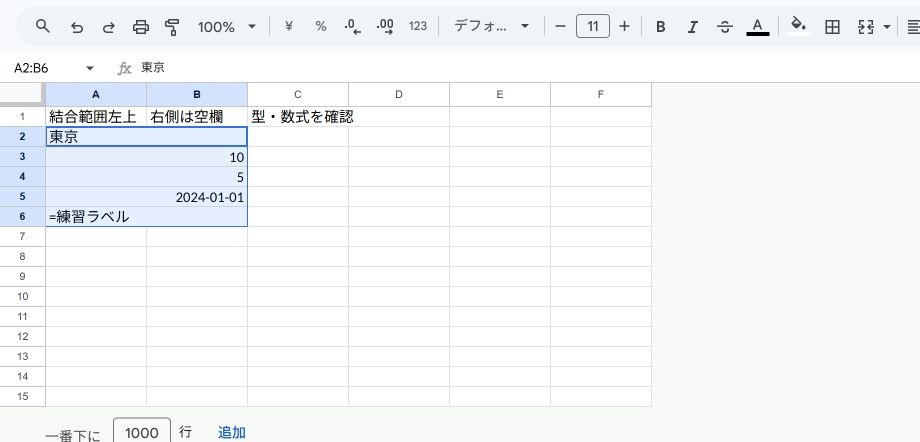Click the merge cells icon

[x=865, y=26]
